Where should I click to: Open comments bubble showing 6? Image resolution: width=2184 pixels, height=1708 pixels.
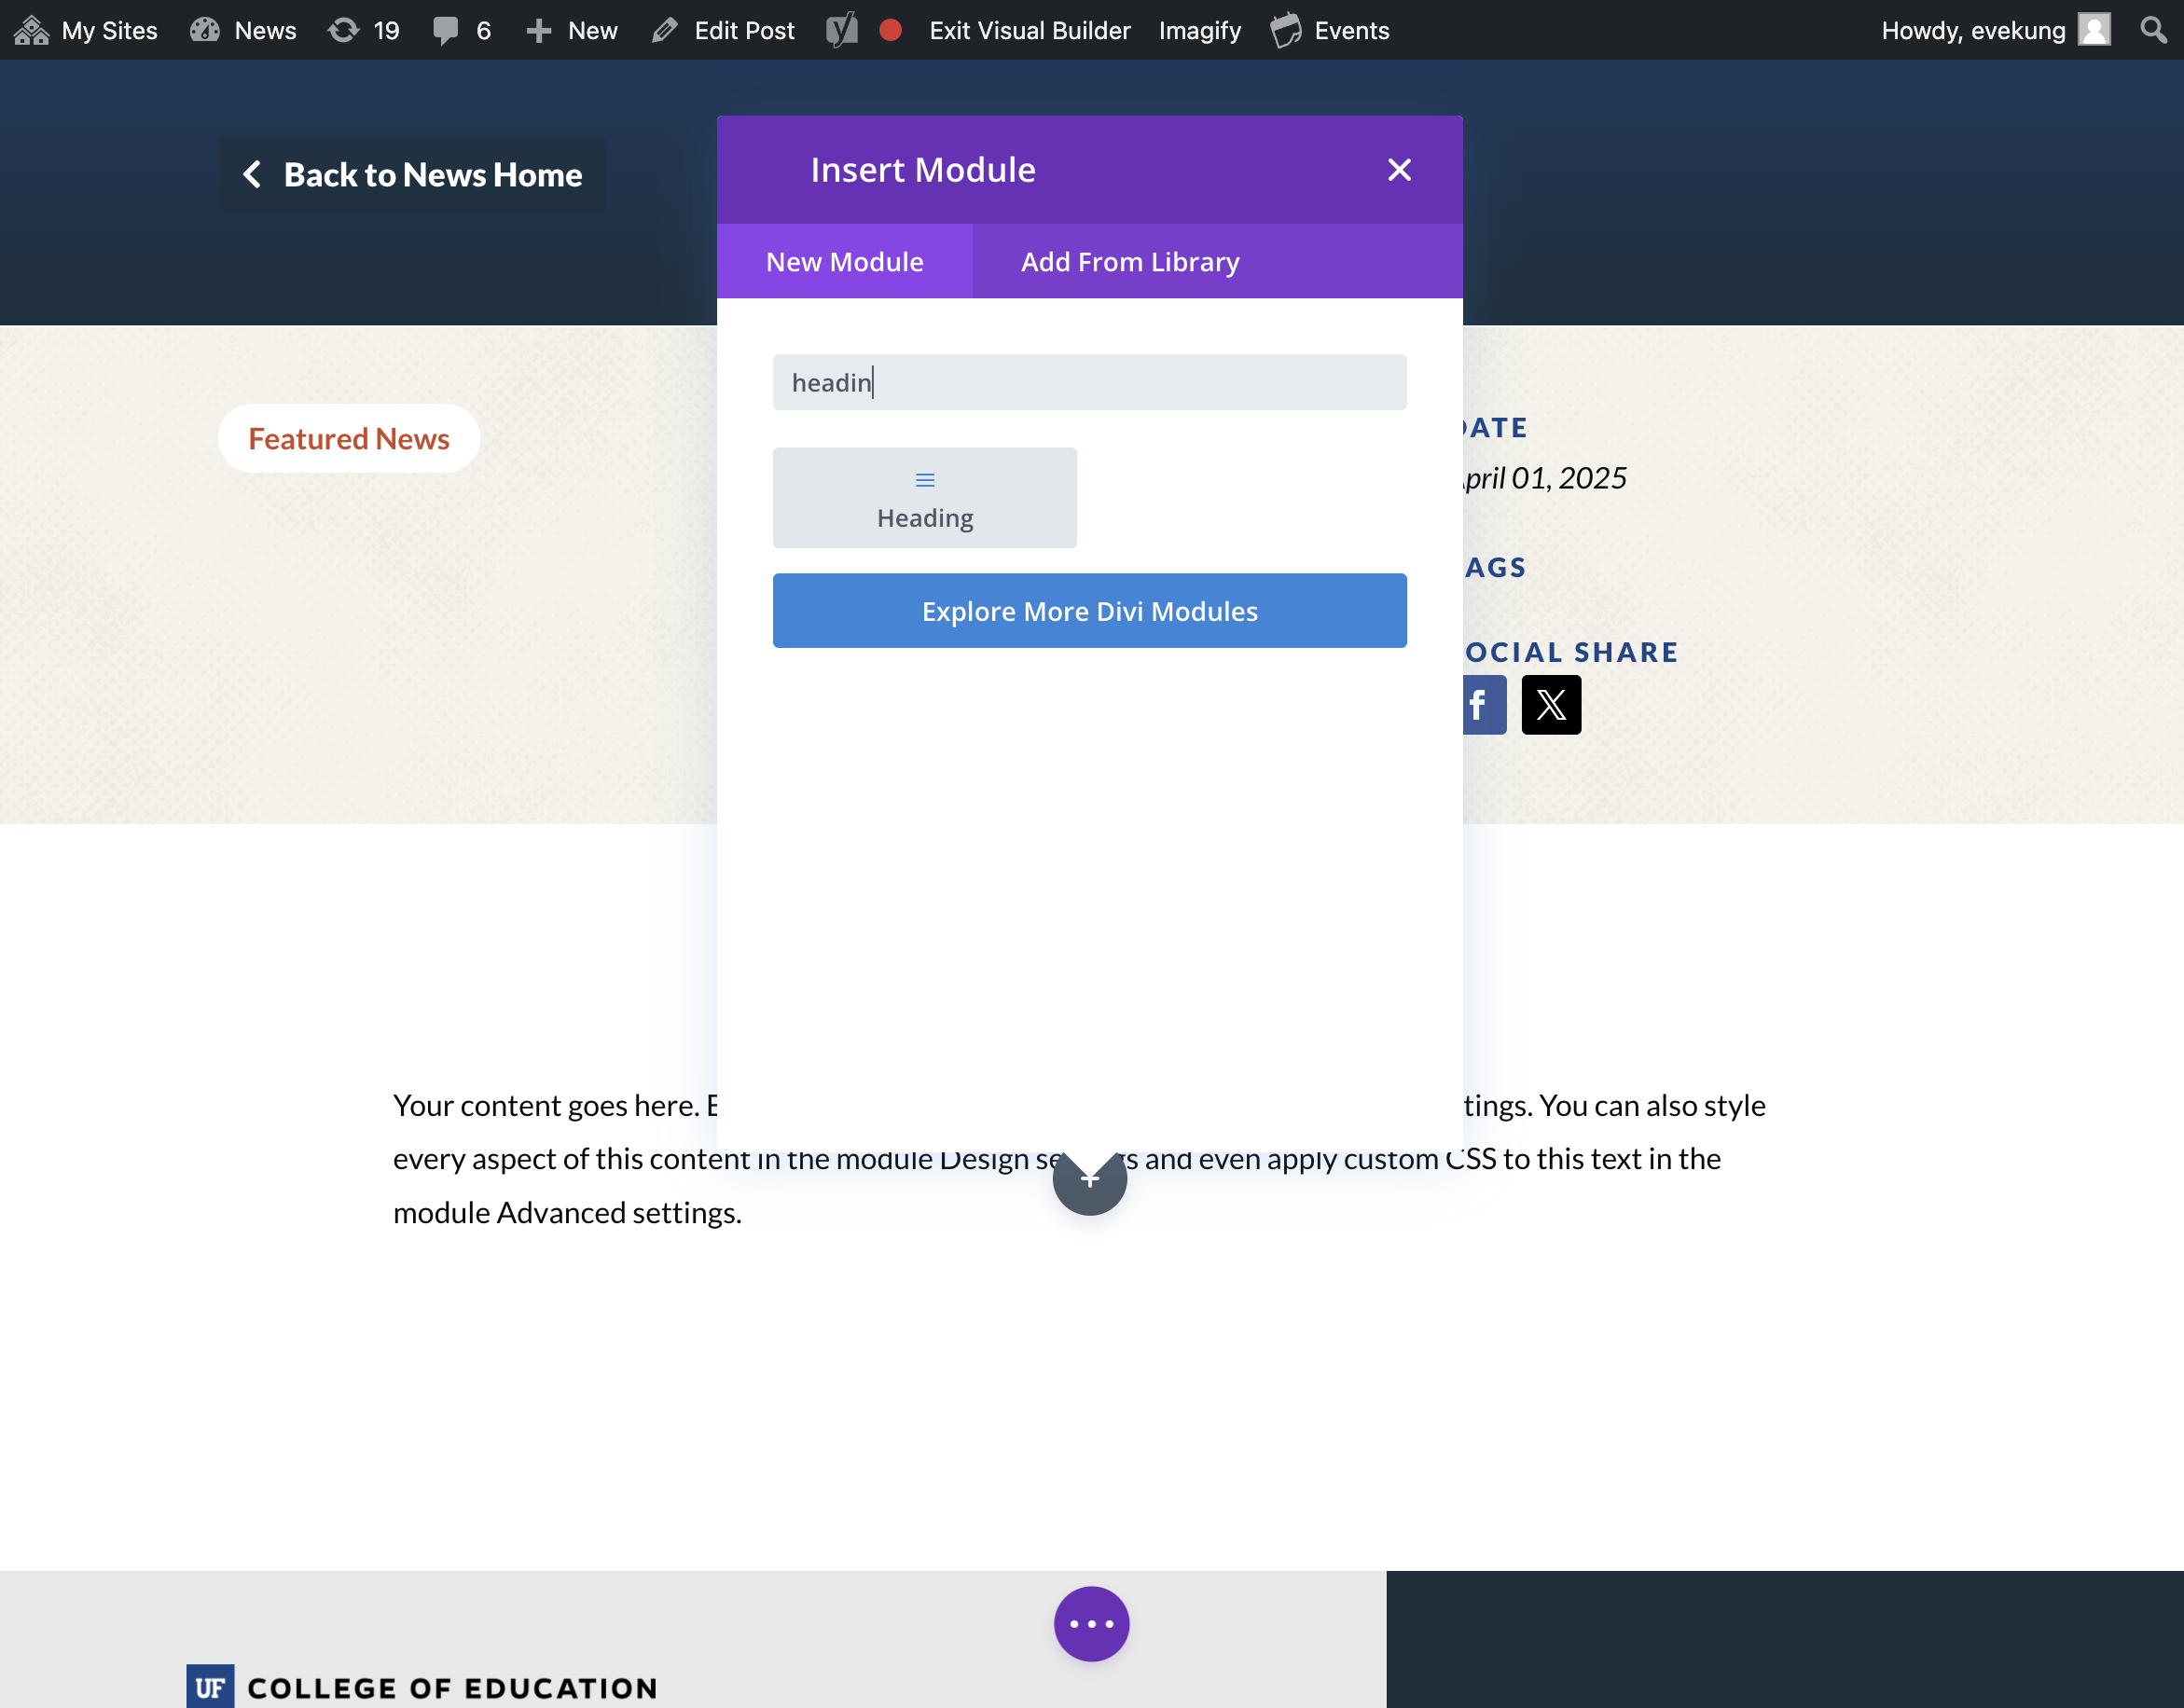pyautogui.click(x=462, y=30)
